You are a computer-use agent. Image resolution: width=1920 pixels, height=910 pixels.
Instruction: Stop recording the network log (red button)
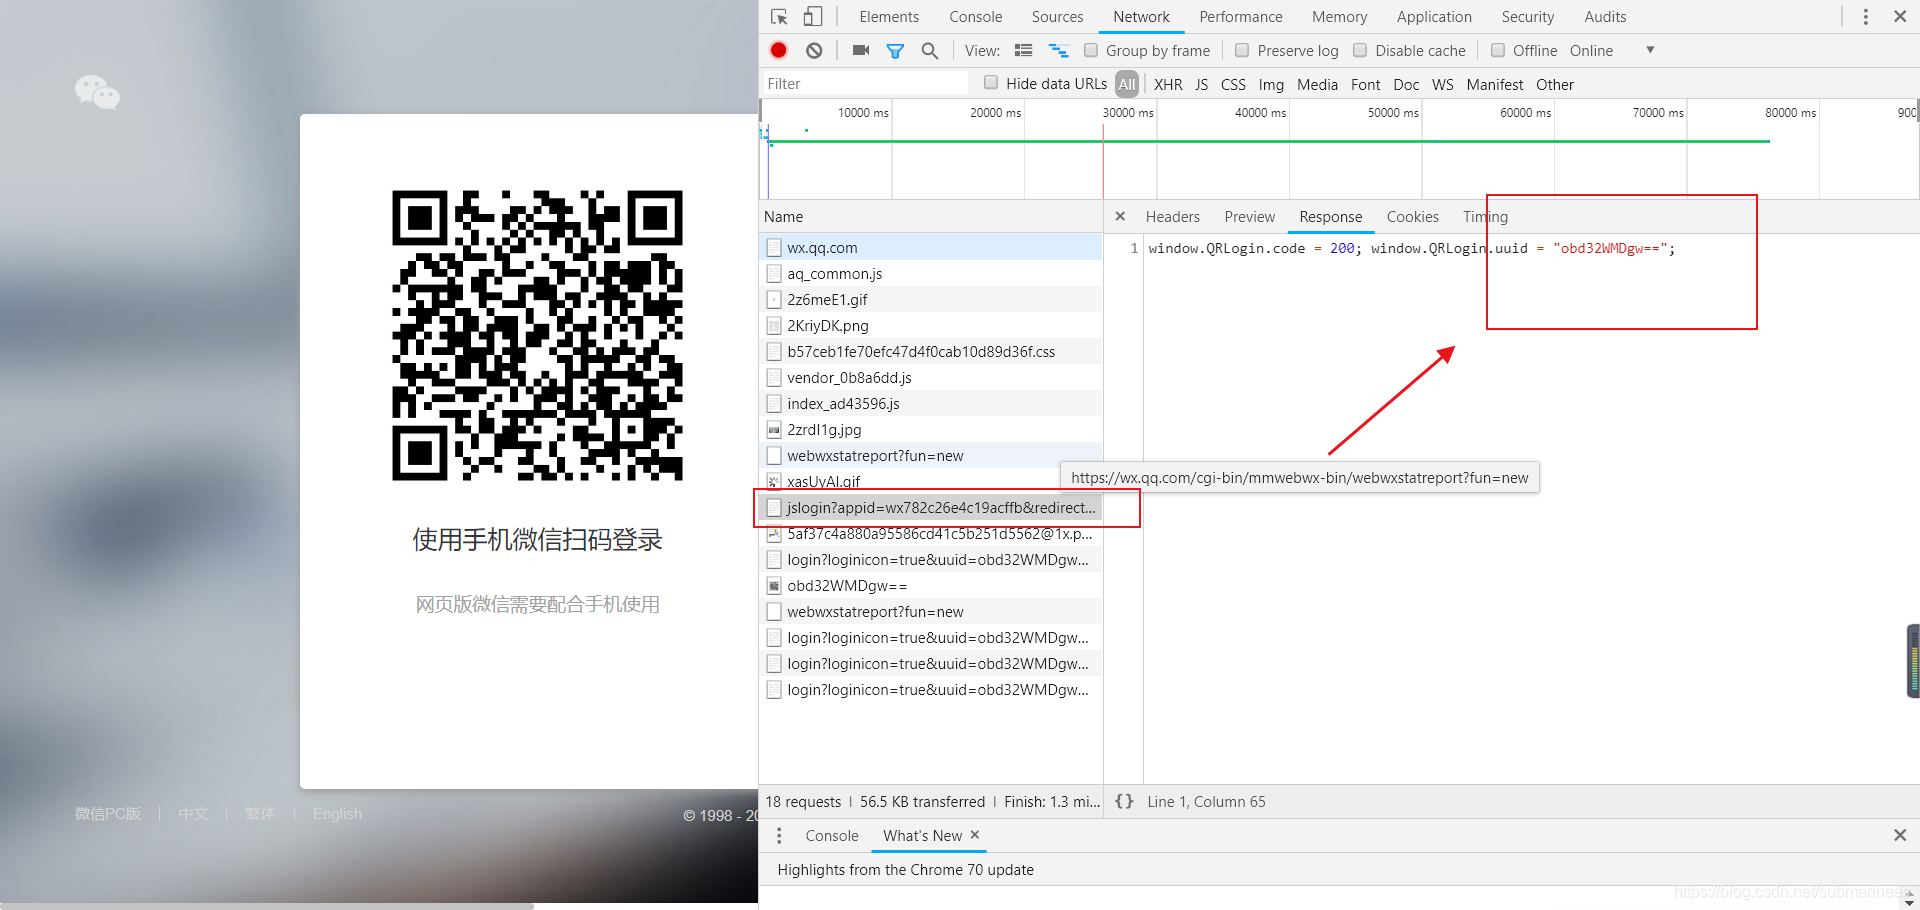pyautogui.click(x=779, y=50)
